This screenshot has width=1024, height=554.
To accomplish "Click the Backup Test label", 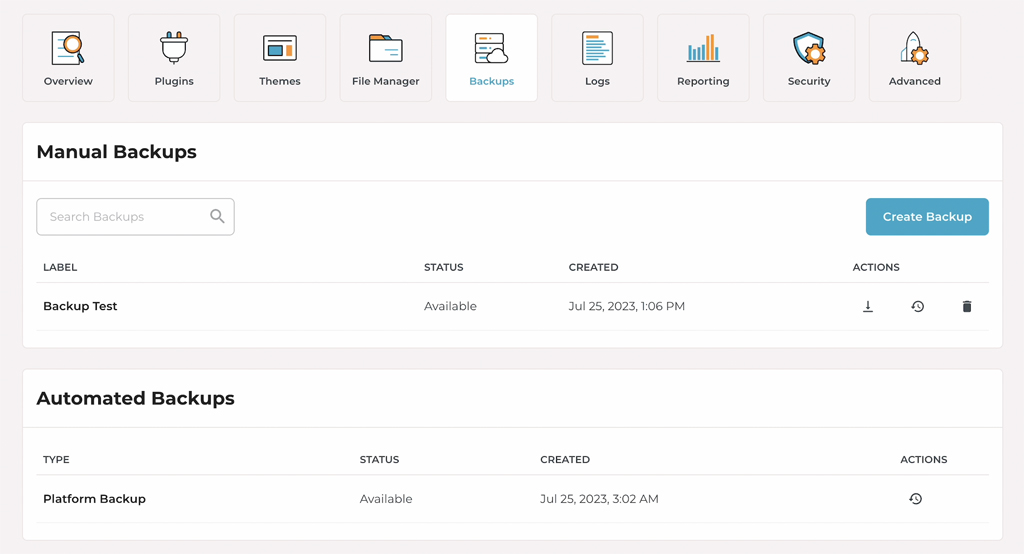I will pyautogui.click(x=80, y=306).
